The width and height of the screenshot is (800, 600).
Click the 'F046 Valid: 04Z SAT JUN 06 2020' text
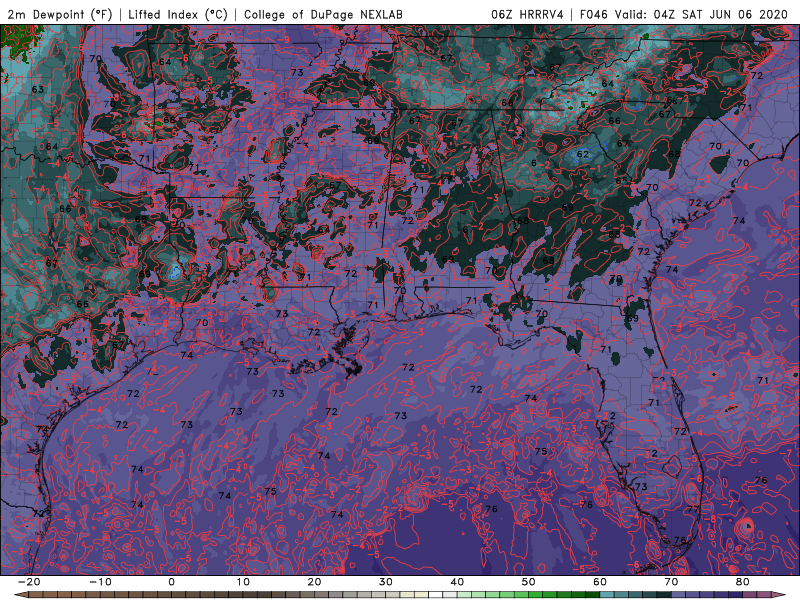pyautogui.click(x=684, y=14)
